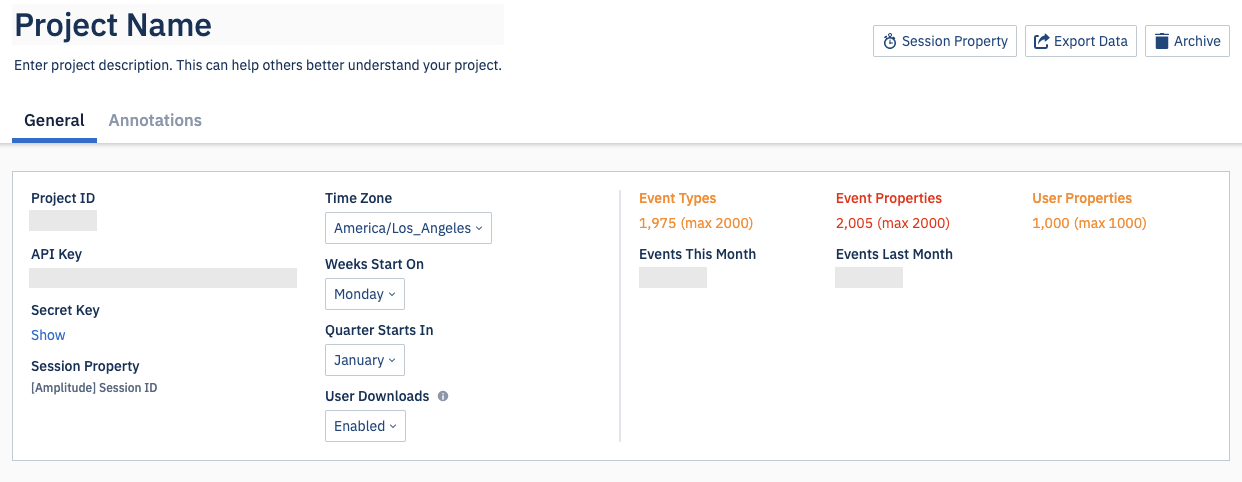This screenshot has width=1242, height=482.
Task: Click the Archive trash icon
Action: coord(1161,42)
